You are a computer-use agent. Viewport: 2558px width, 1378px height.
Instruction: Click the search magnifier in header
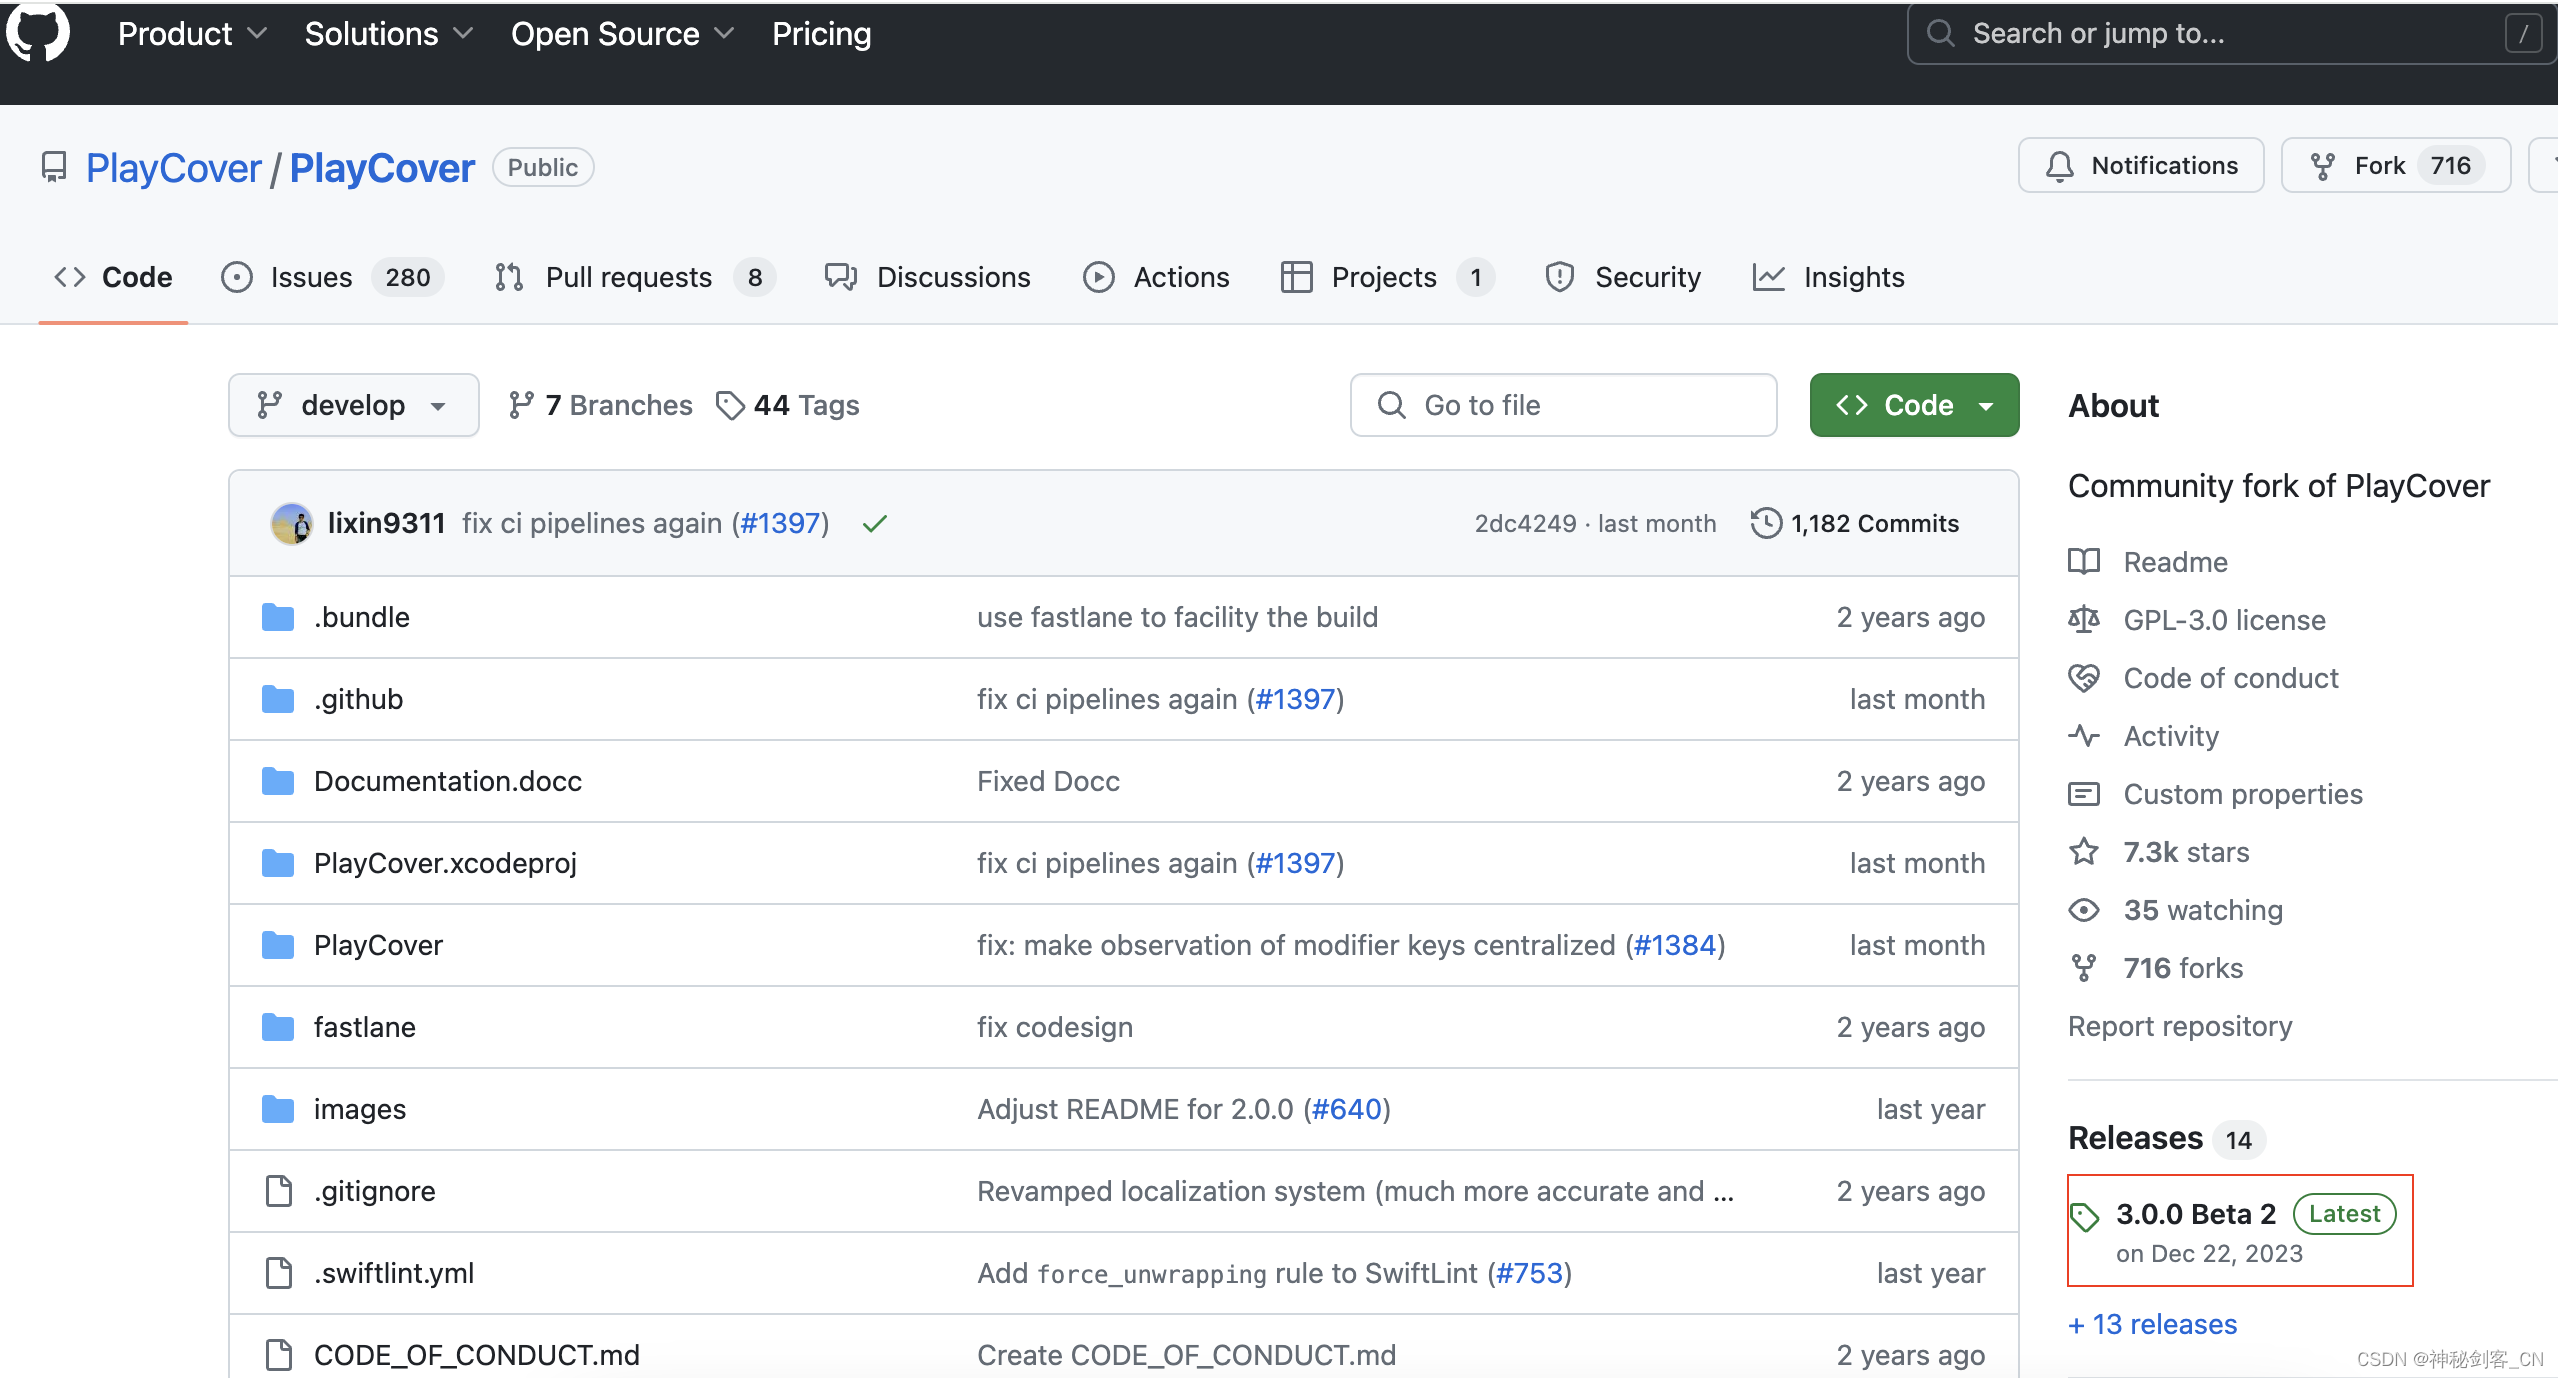pos(1941,34)
